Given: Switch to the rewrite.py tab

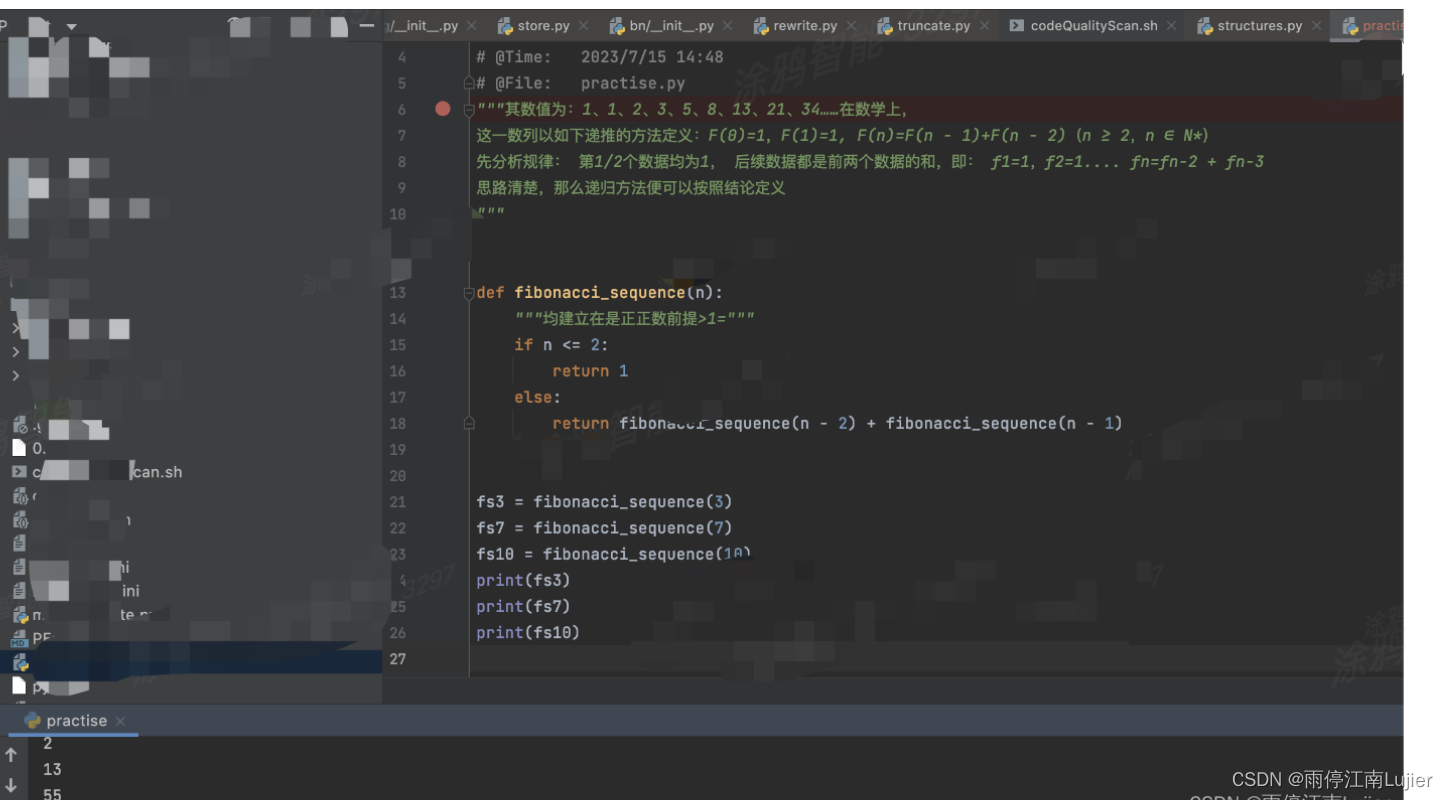Looking at the screenshot, I should pos(805,26).
